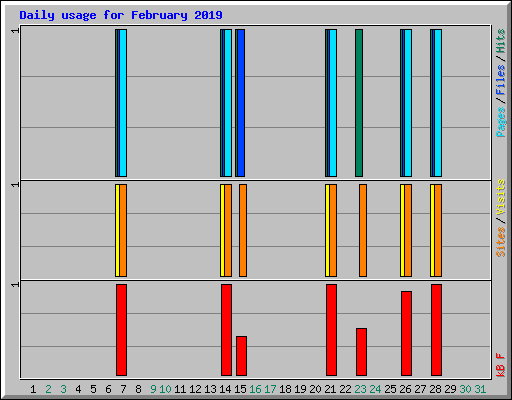Click x-axis day label "17"
This screenshot has height=400, width=512.
pyautogui.click(x=270, y=389)
